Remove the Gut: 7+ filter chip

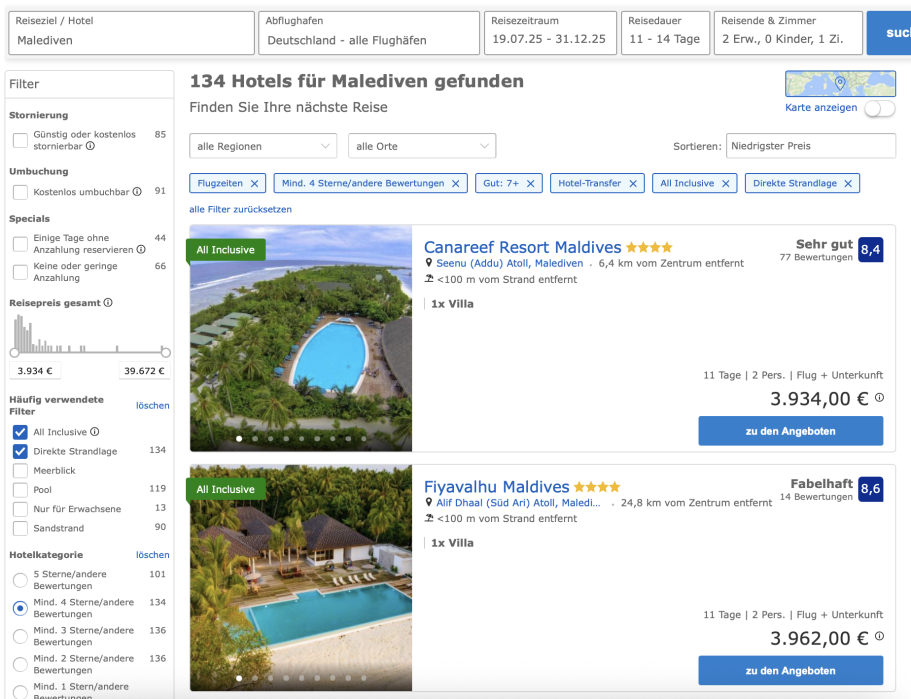[530, 184]
